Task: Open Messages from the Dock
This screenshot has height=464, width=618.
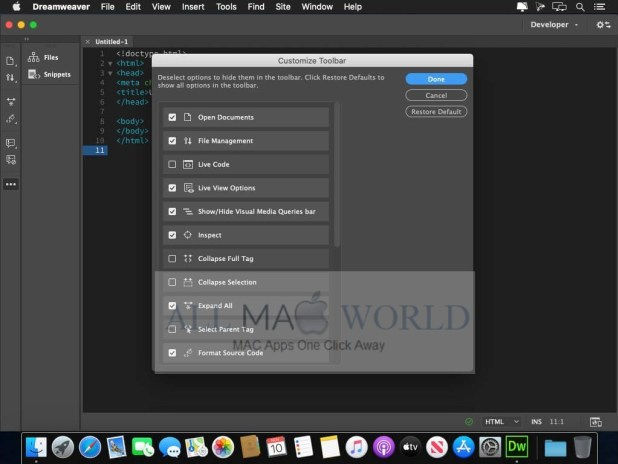Action: (x=169, y=447)
